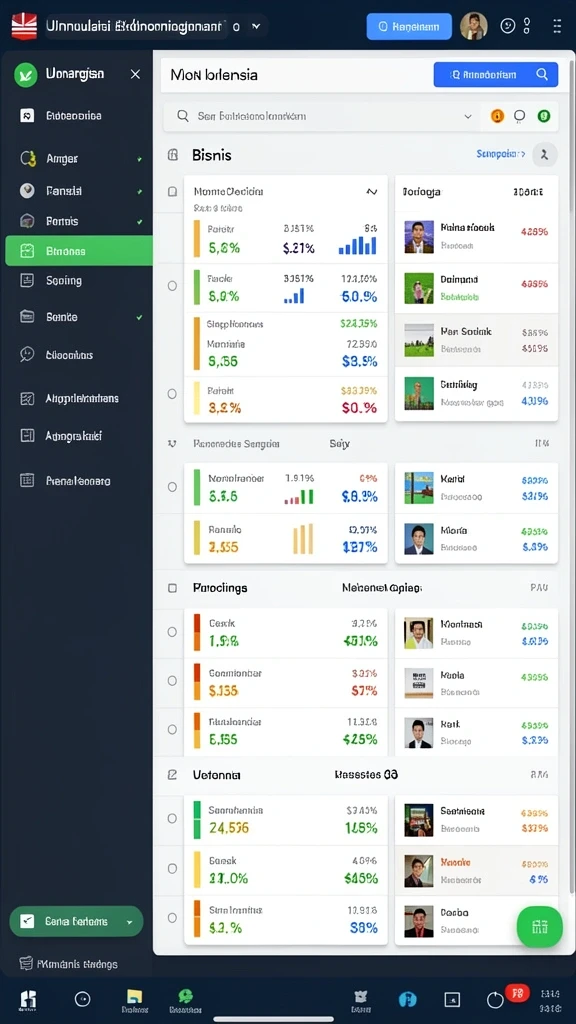The height and width of the screenshot is (1024, 576).
Task: Click the red striped logo icon in the top bar
Action: click(24, 26)
